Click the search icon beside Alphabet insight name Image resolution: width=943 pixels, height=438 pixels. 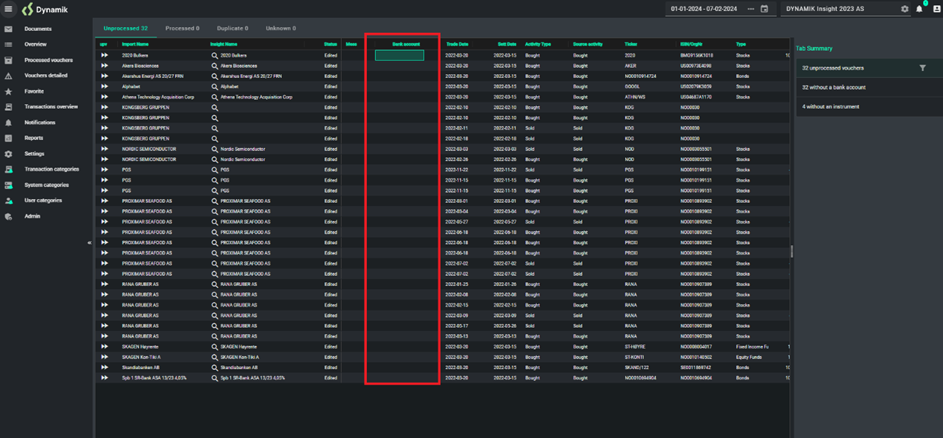pos(214,87)
